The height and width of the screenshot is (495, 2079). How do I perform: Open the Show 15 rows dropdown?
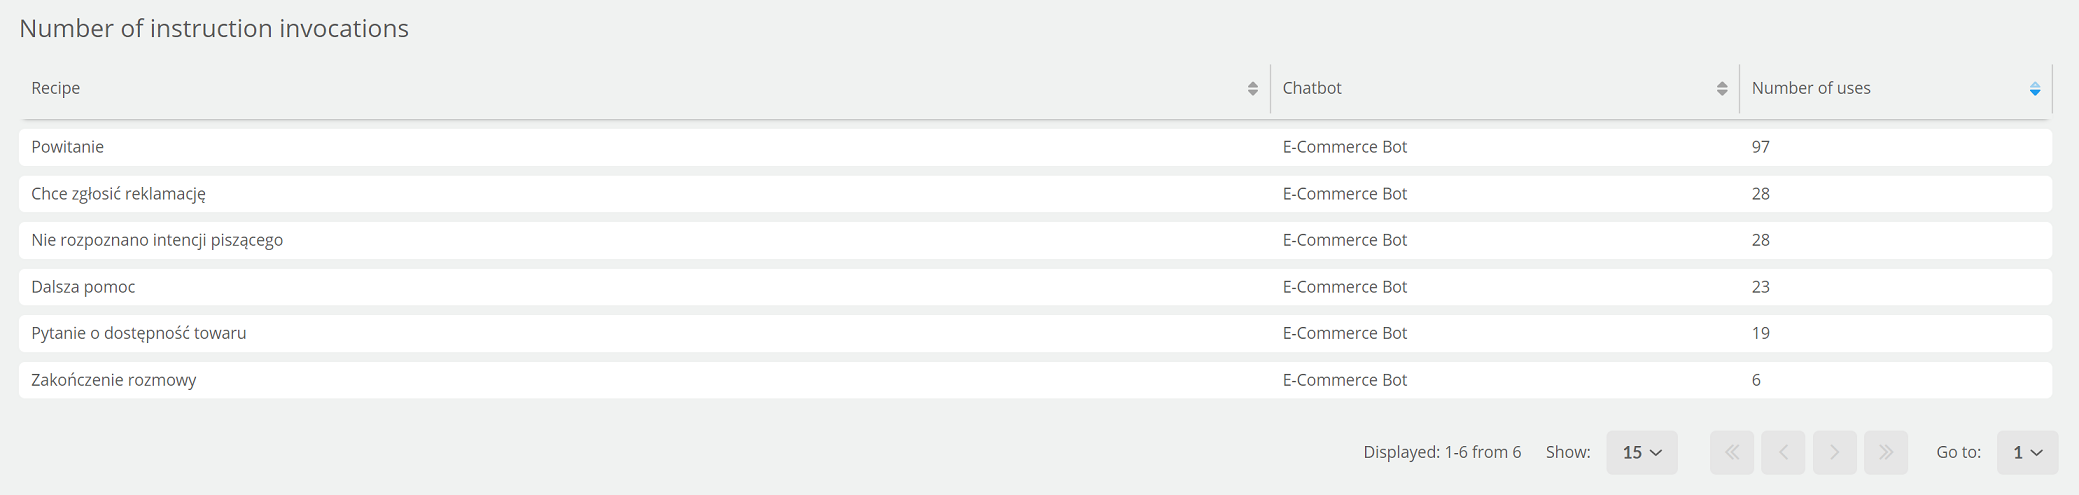1642,452
